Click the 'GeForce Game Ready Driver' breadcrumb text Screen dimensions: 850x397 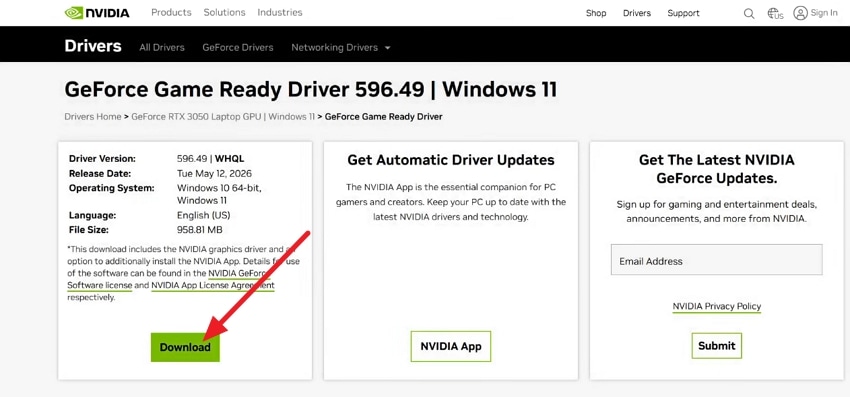383,117
